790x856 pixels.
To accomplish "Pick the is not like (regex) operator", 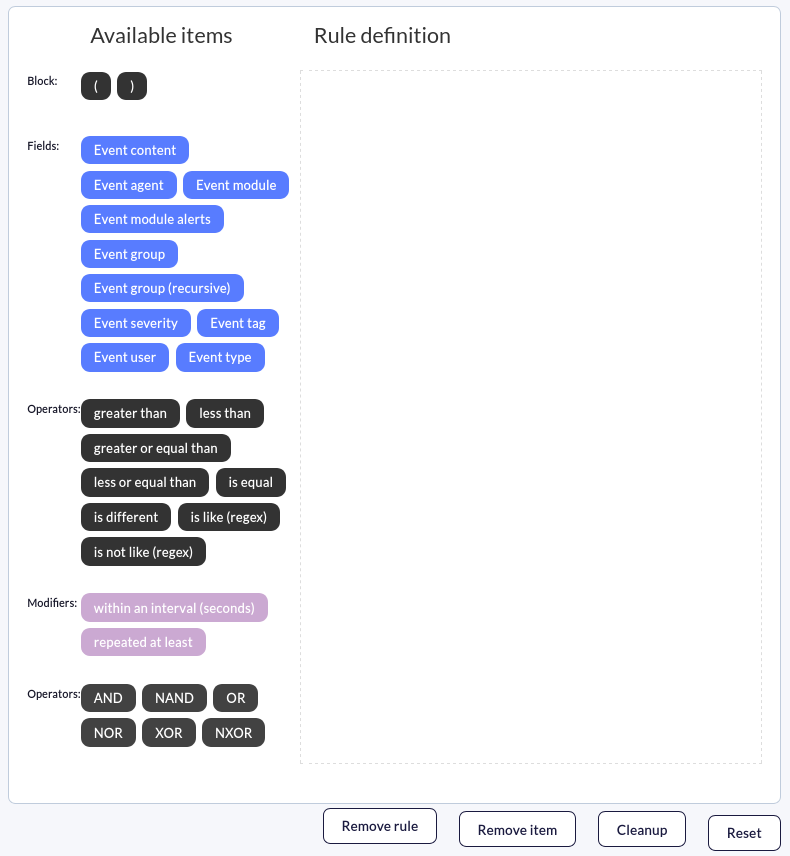I will (144, 552).
